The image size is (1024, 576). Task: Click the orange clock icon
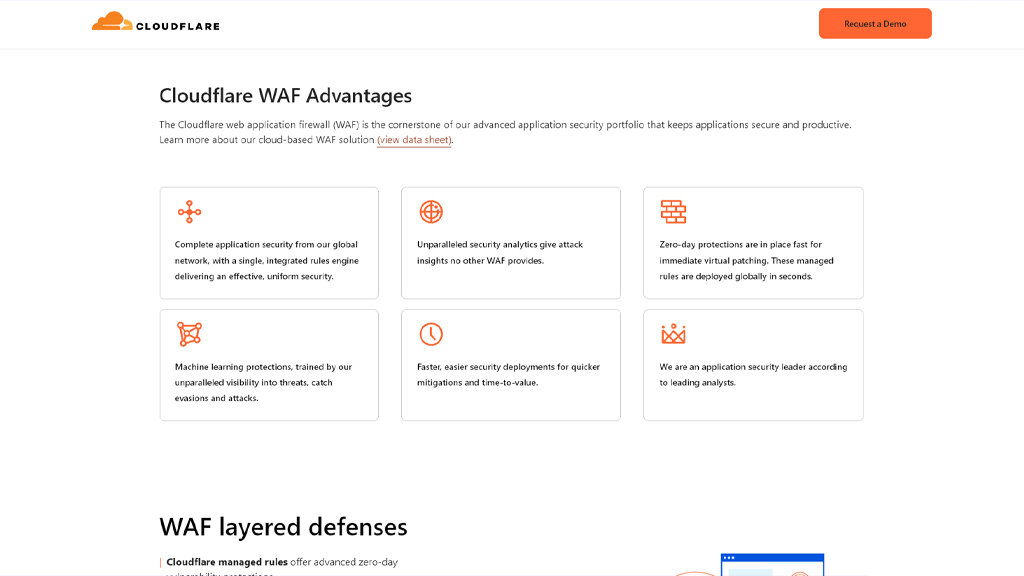pyautogui.click(x=431, y=334)
